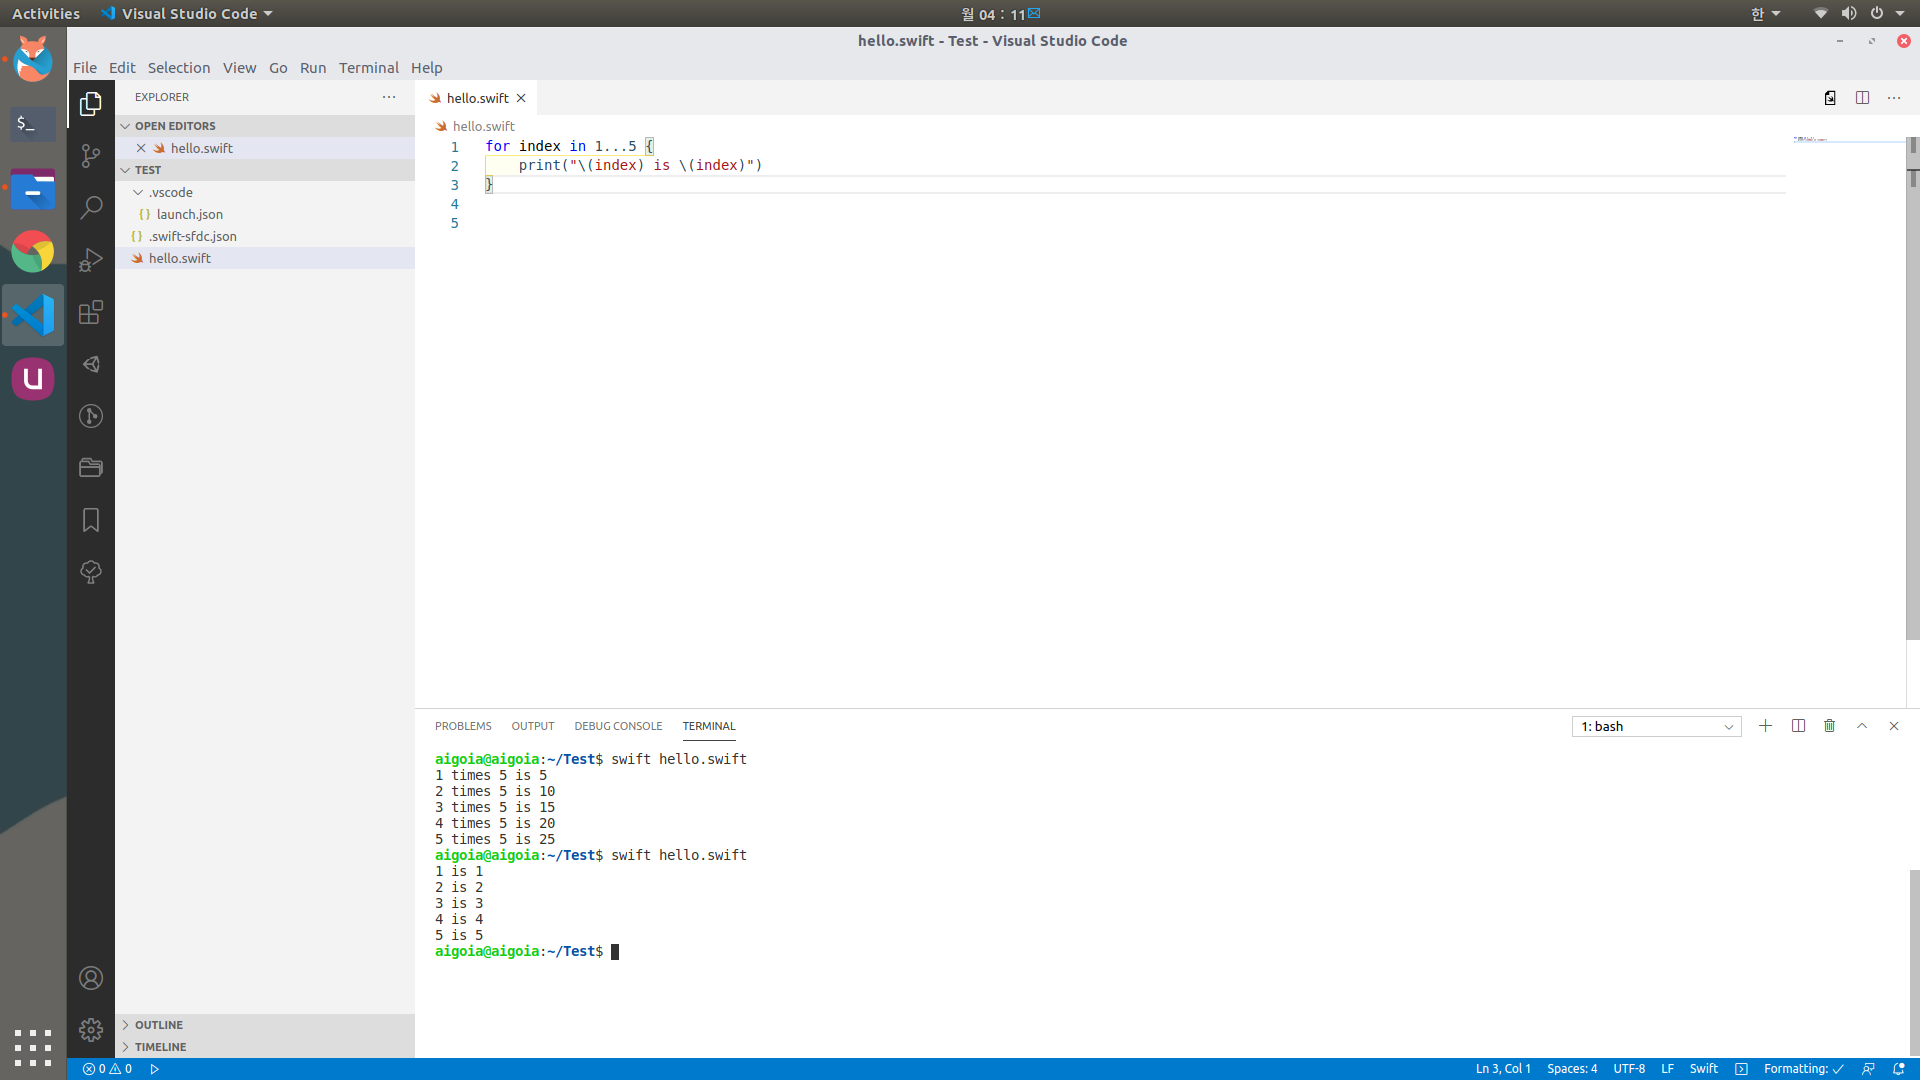Click the Manage gear icon
This screenshot has height=1080, width=1920.
tap(91, 1030)
